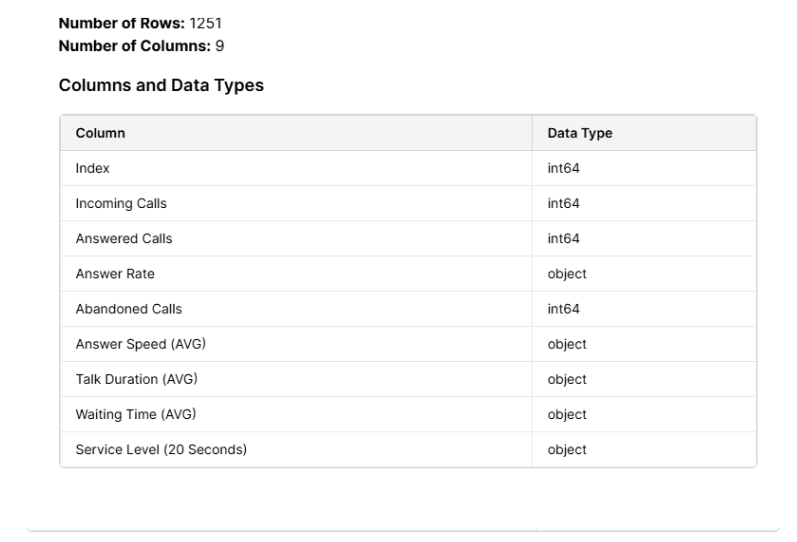This screenshot has height=542, width=797.
Task: Select the object type for Answer Rate
Action: coord(566,274)
